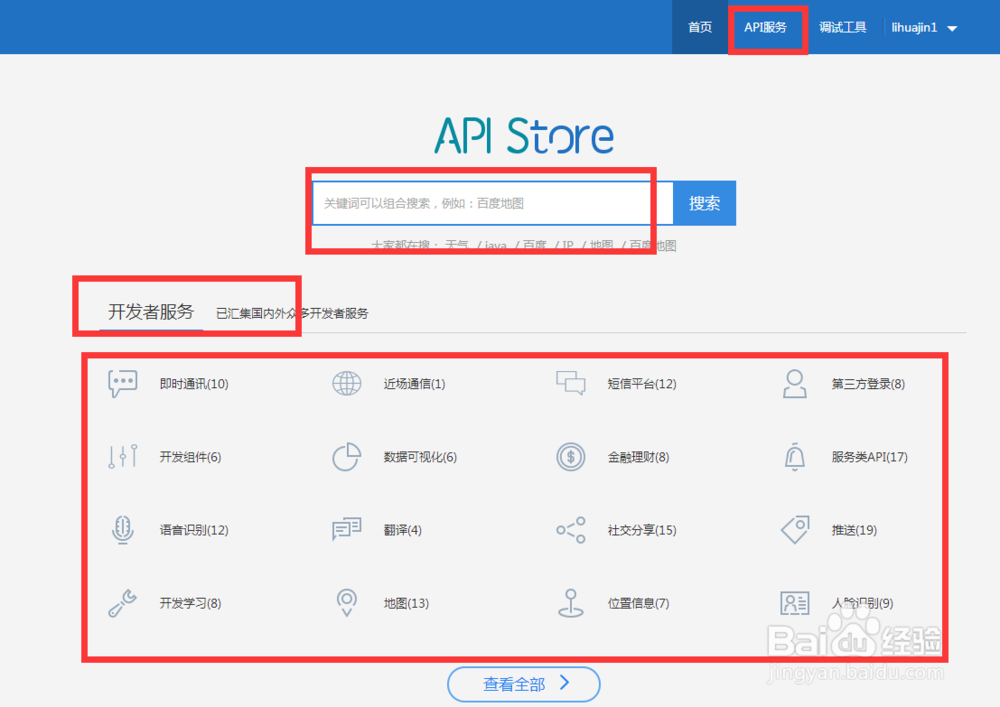
Task: Open the 短信平台(12) category link
Action: pos(642,384)
